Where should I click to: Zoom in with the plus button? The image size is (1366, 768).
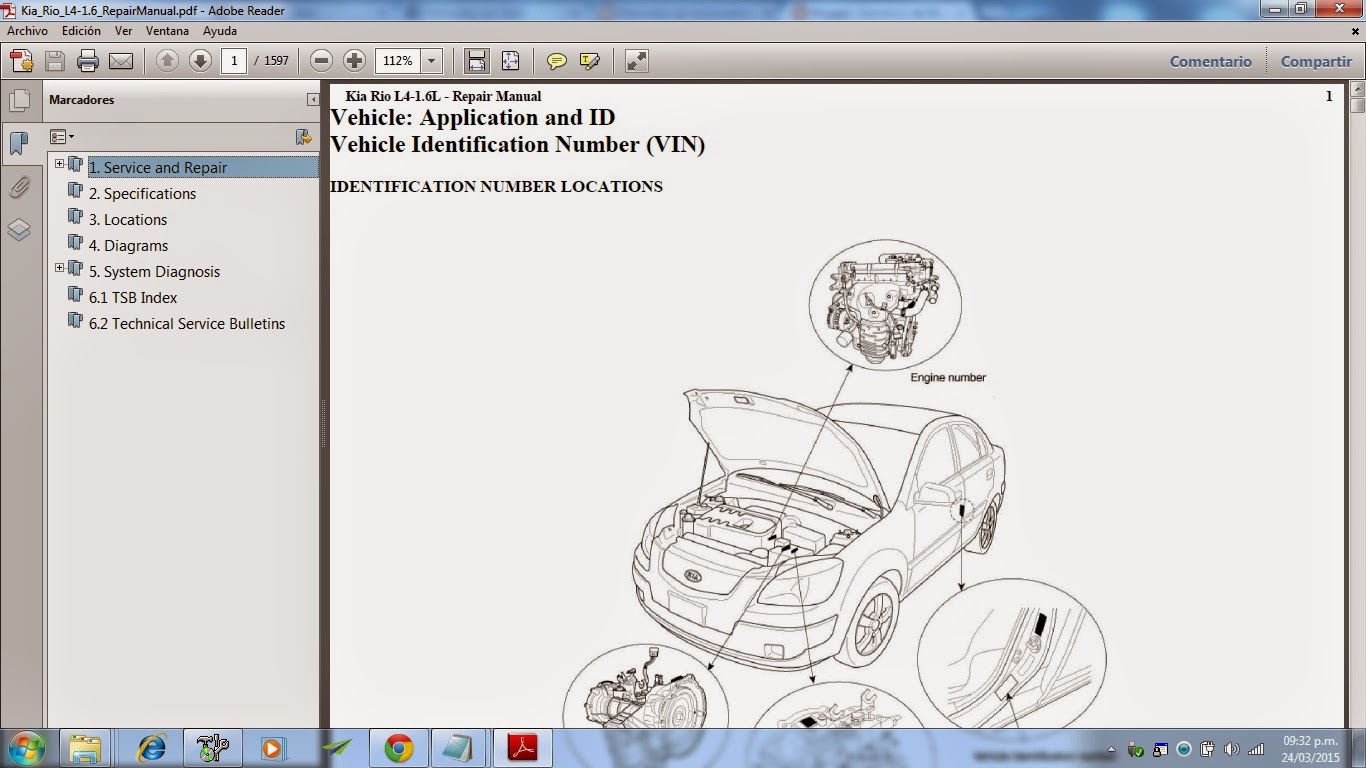click(x=354, y=61)
